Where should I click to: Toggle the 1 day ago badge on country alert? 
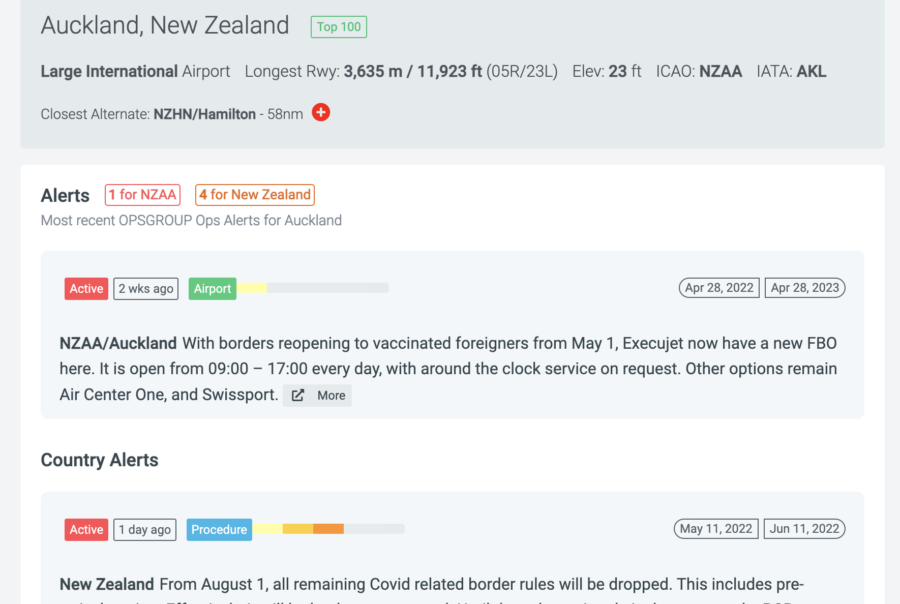click(x=146, y=529)
